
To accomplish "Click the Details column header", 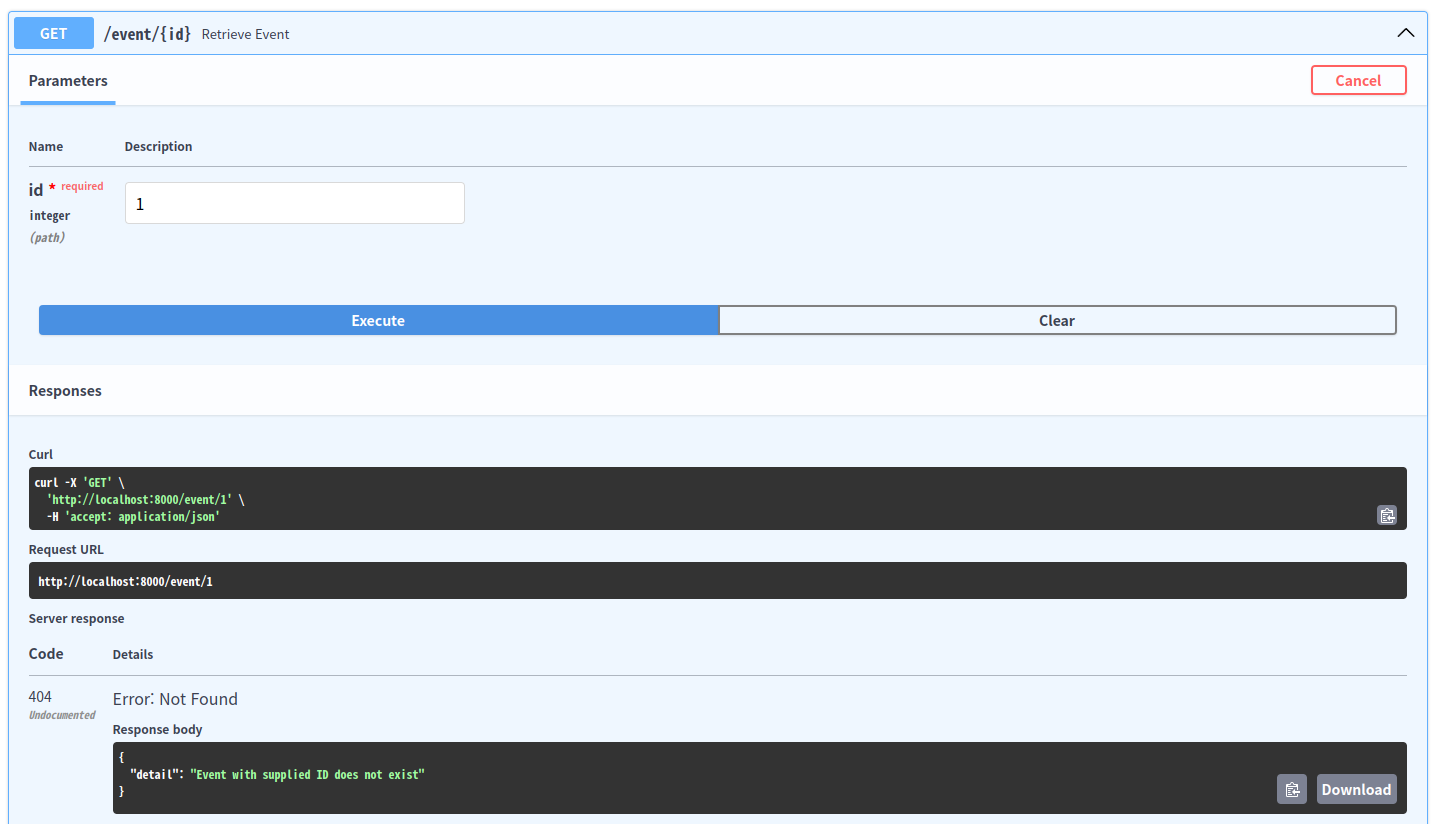I will pyautogui.click(x=133, y=654).
